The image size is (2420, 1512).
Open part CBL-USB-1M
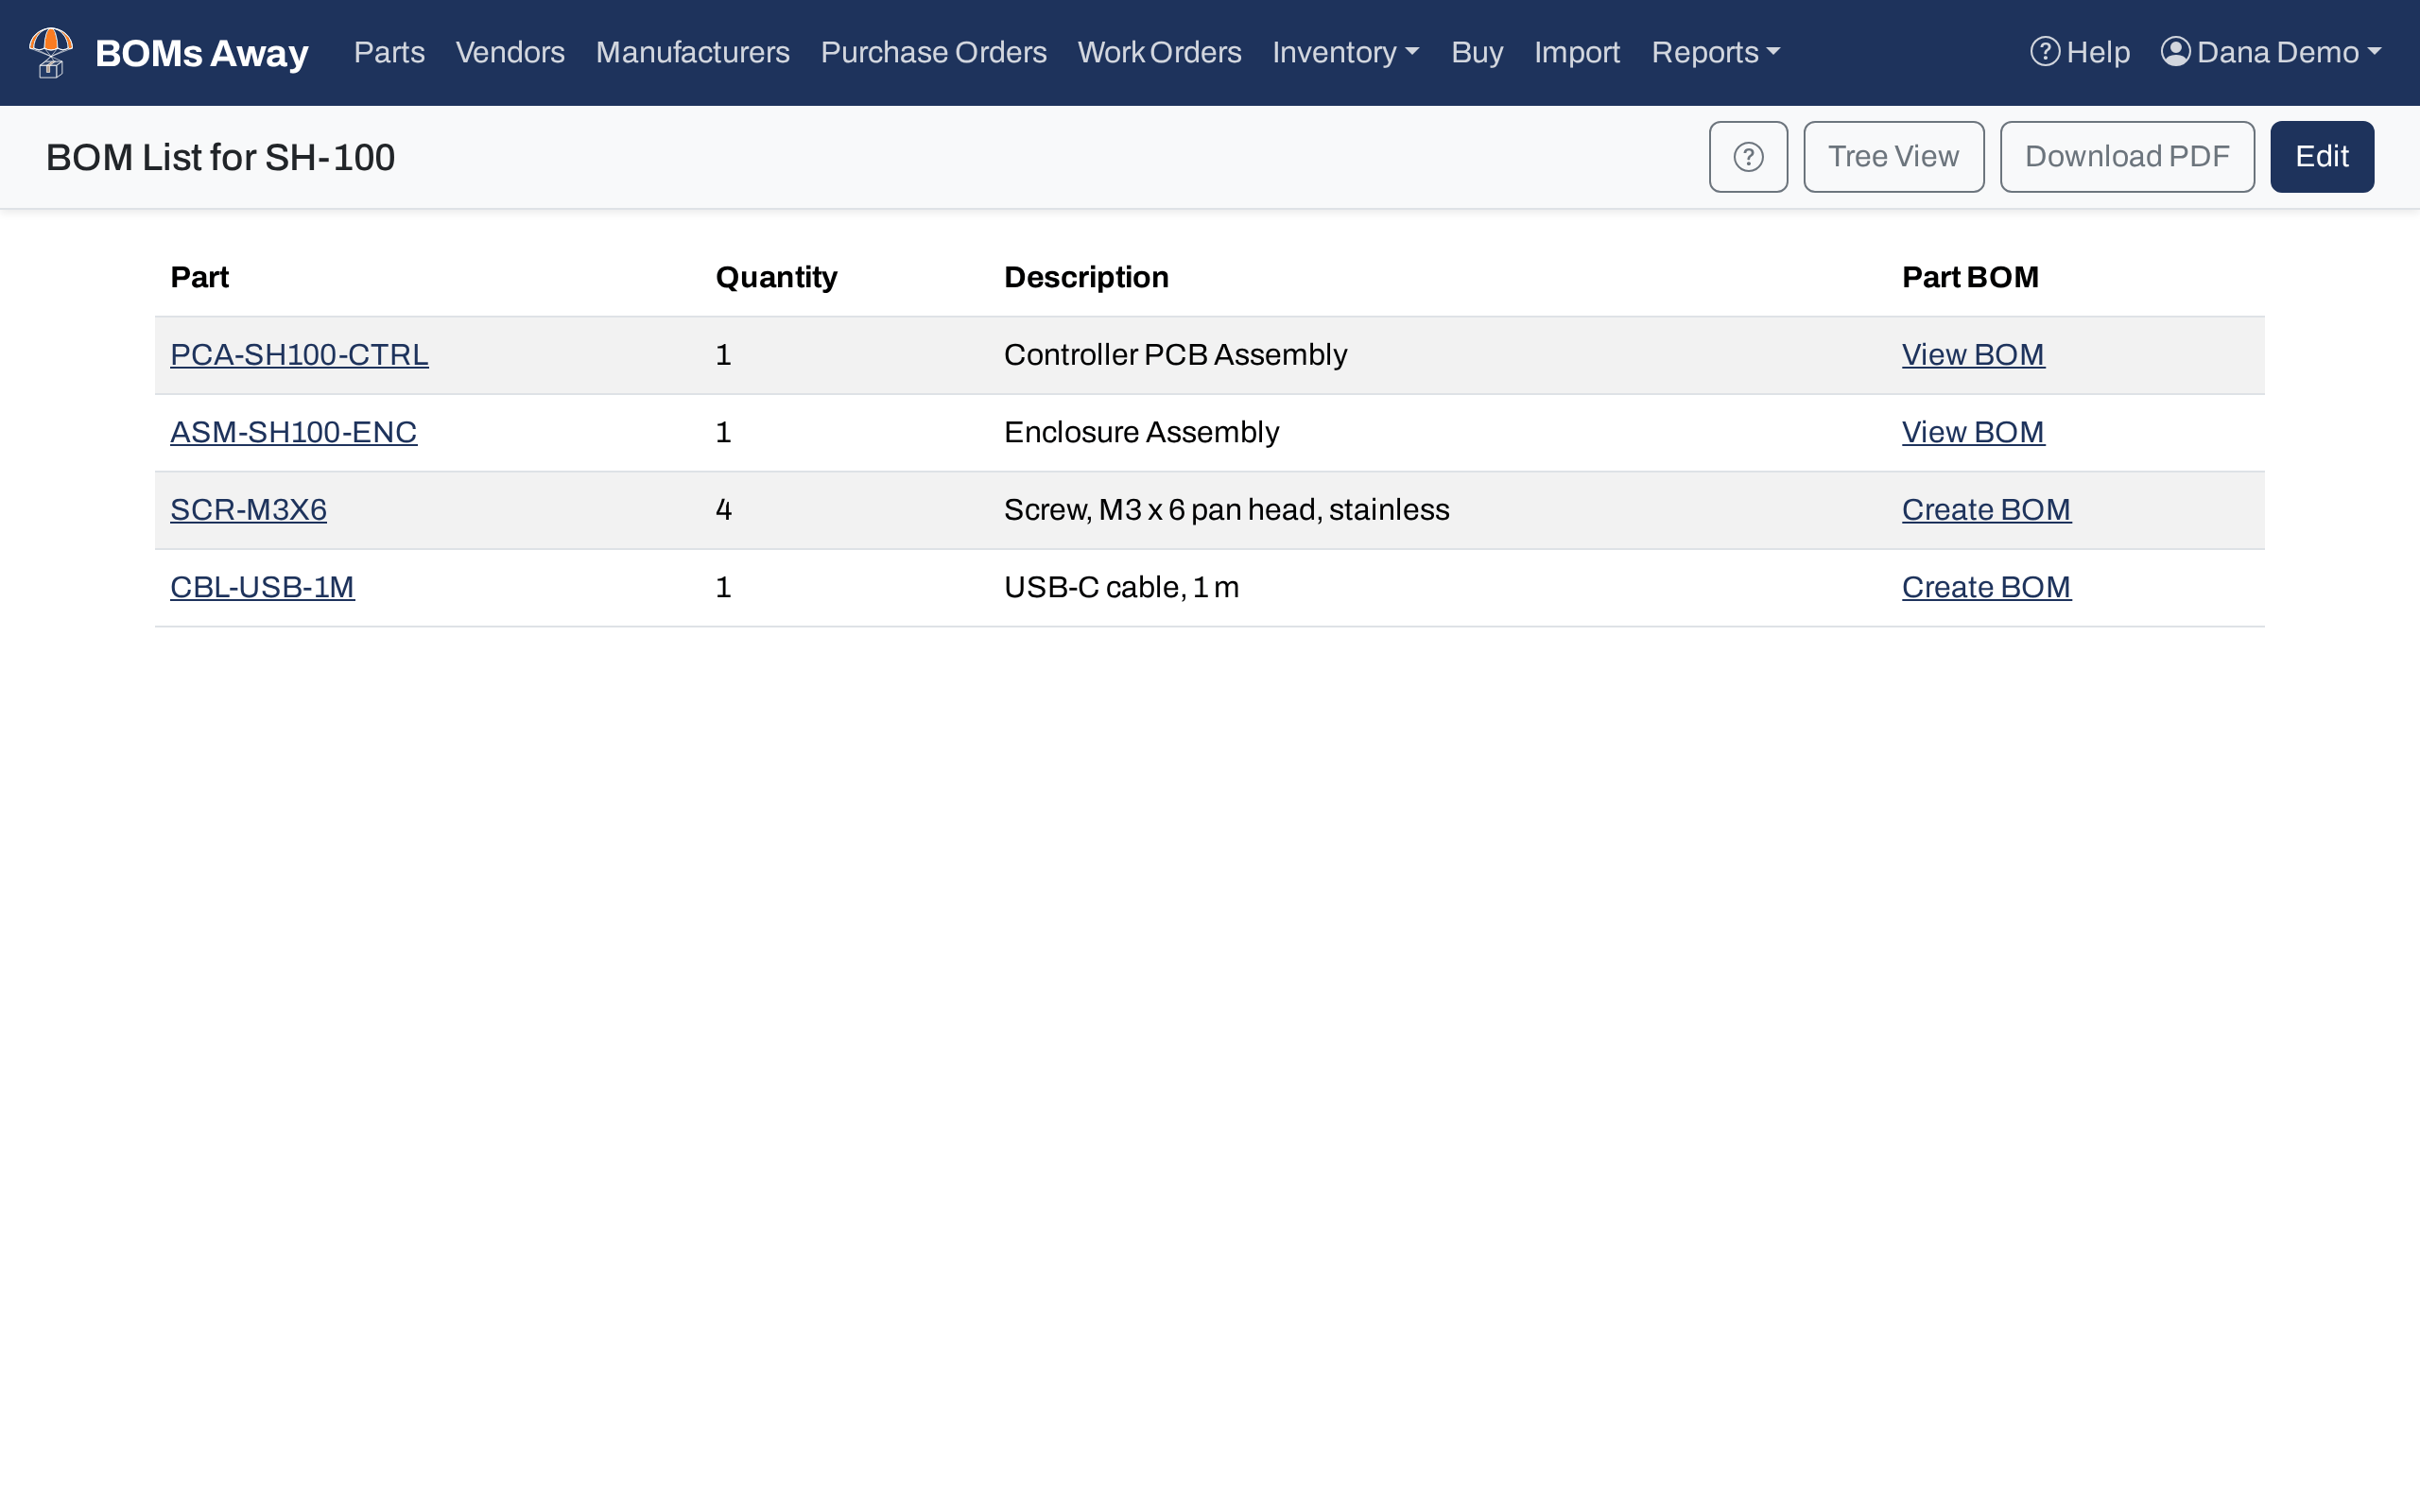[x=262, y=587]
